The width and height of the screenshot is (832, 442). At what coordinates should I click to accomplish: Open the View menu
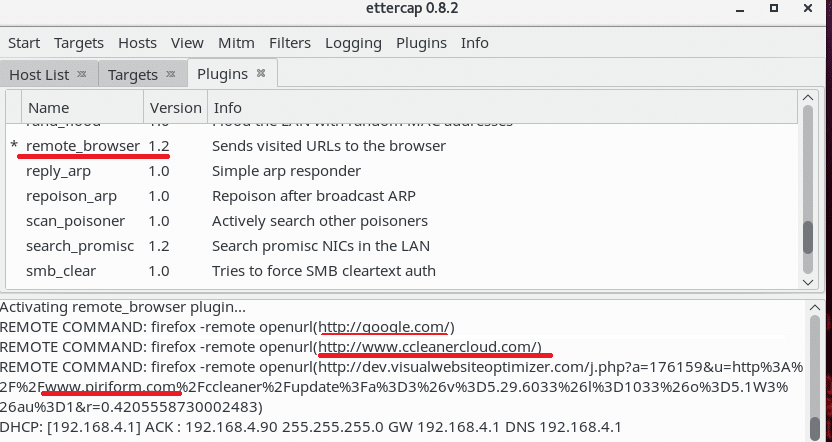coord(187,43)
